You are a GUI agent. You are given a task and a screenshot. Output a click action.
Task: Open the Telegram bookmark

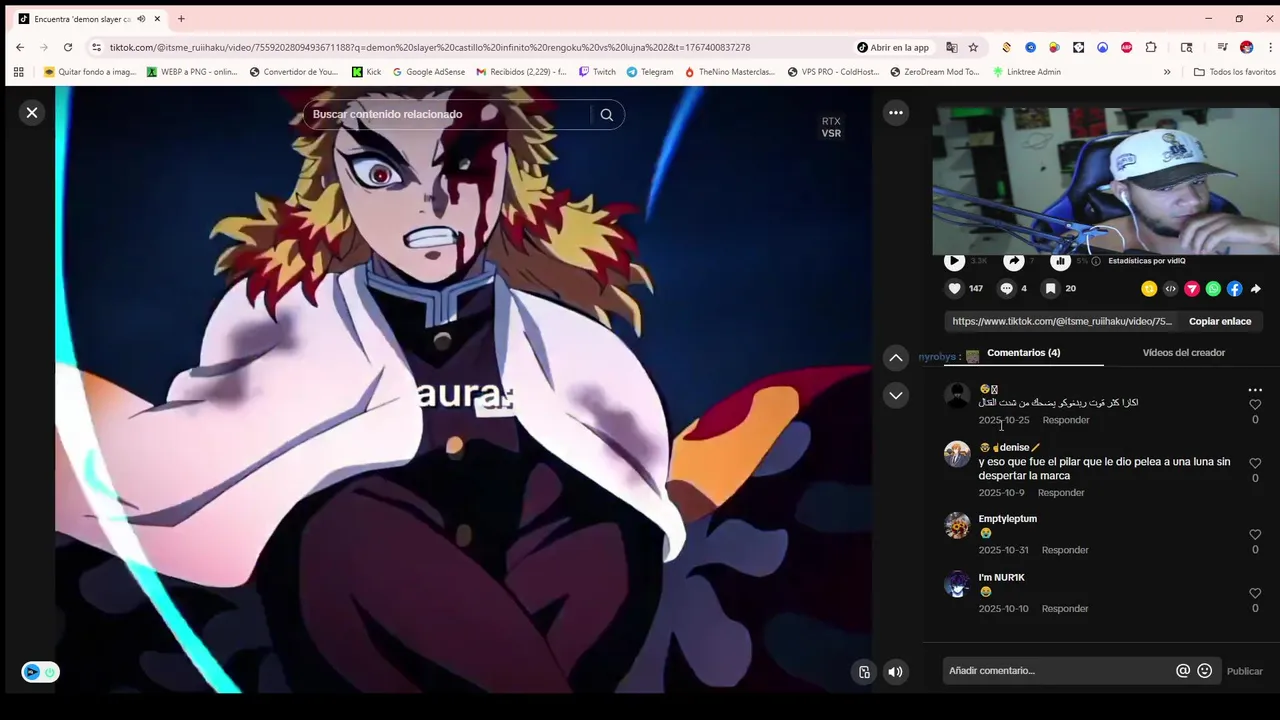click(x=650, y=72)
